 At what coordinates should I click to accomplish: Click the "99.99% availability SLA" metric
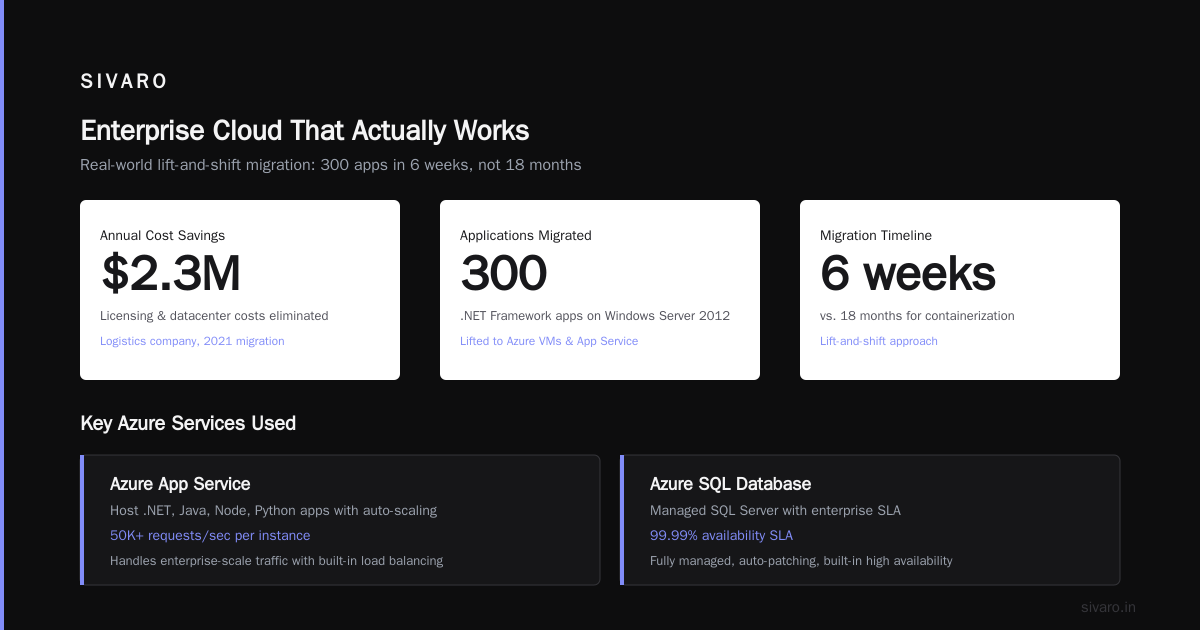721,535
